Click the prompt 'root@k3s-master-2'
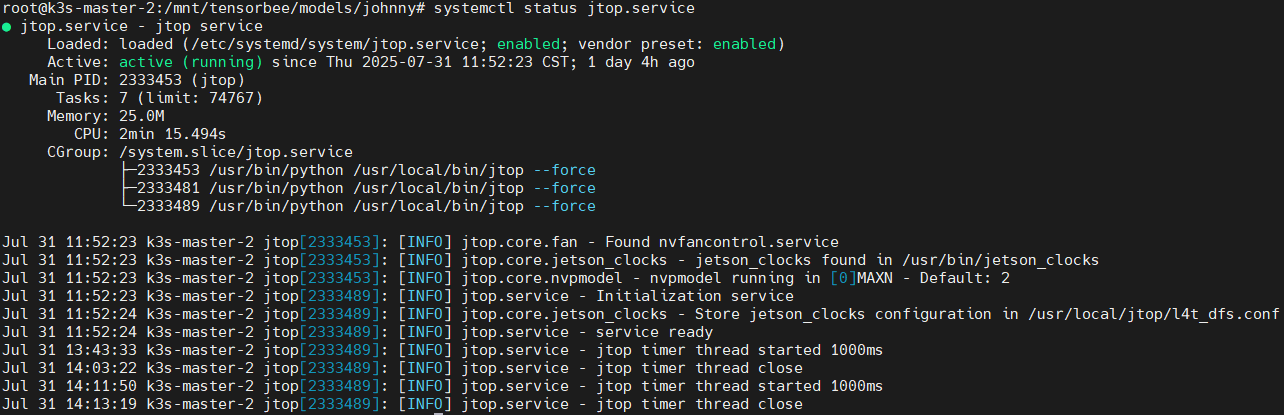The width and height of the screenshot is (1284, 415). coord(76,8)
